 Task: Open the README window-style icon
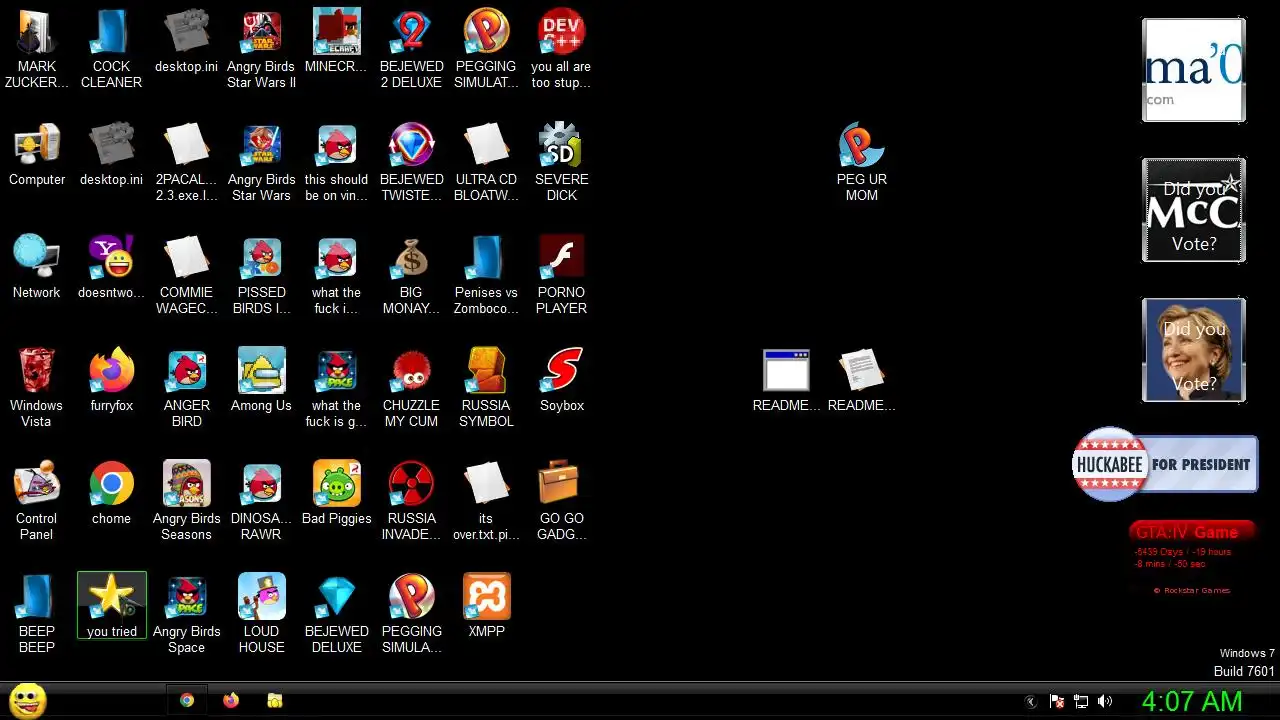point(786,381)
